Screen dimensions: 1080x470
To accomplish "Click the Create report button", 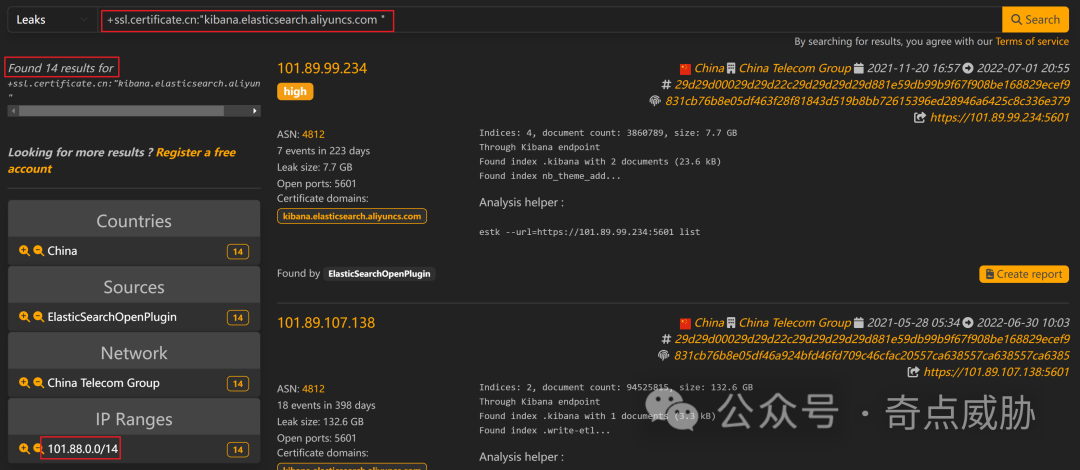I will tap(1024, 274).
